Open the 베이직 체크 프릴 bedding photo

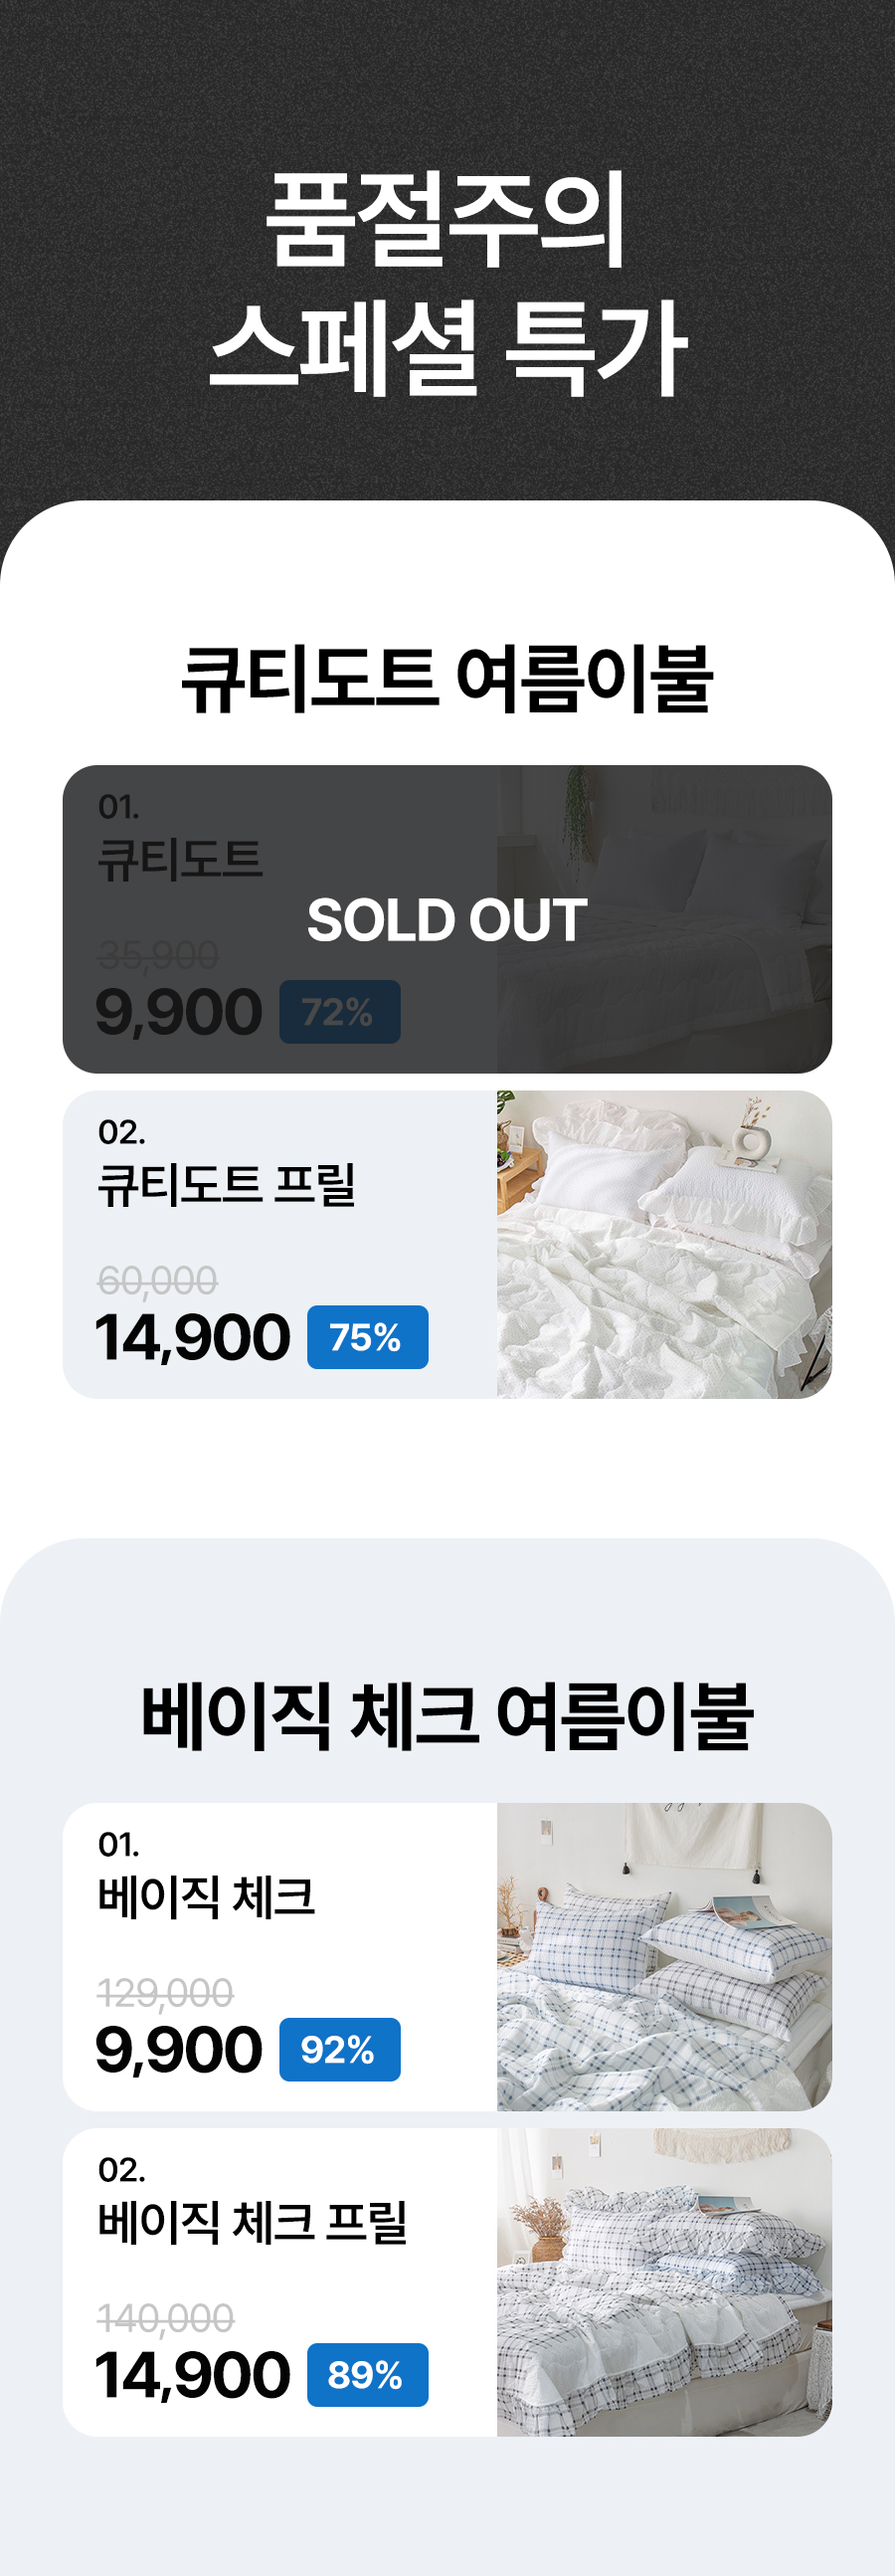(x=664, y=2282)
